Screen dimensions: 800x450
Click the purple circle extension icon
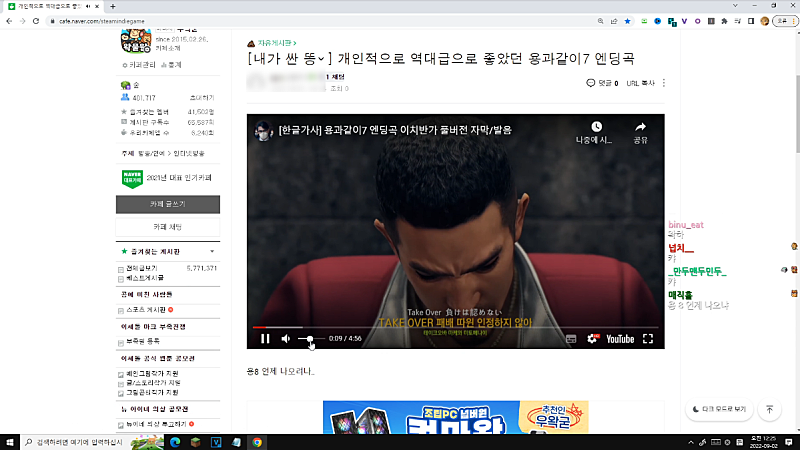tap(697, 21)
